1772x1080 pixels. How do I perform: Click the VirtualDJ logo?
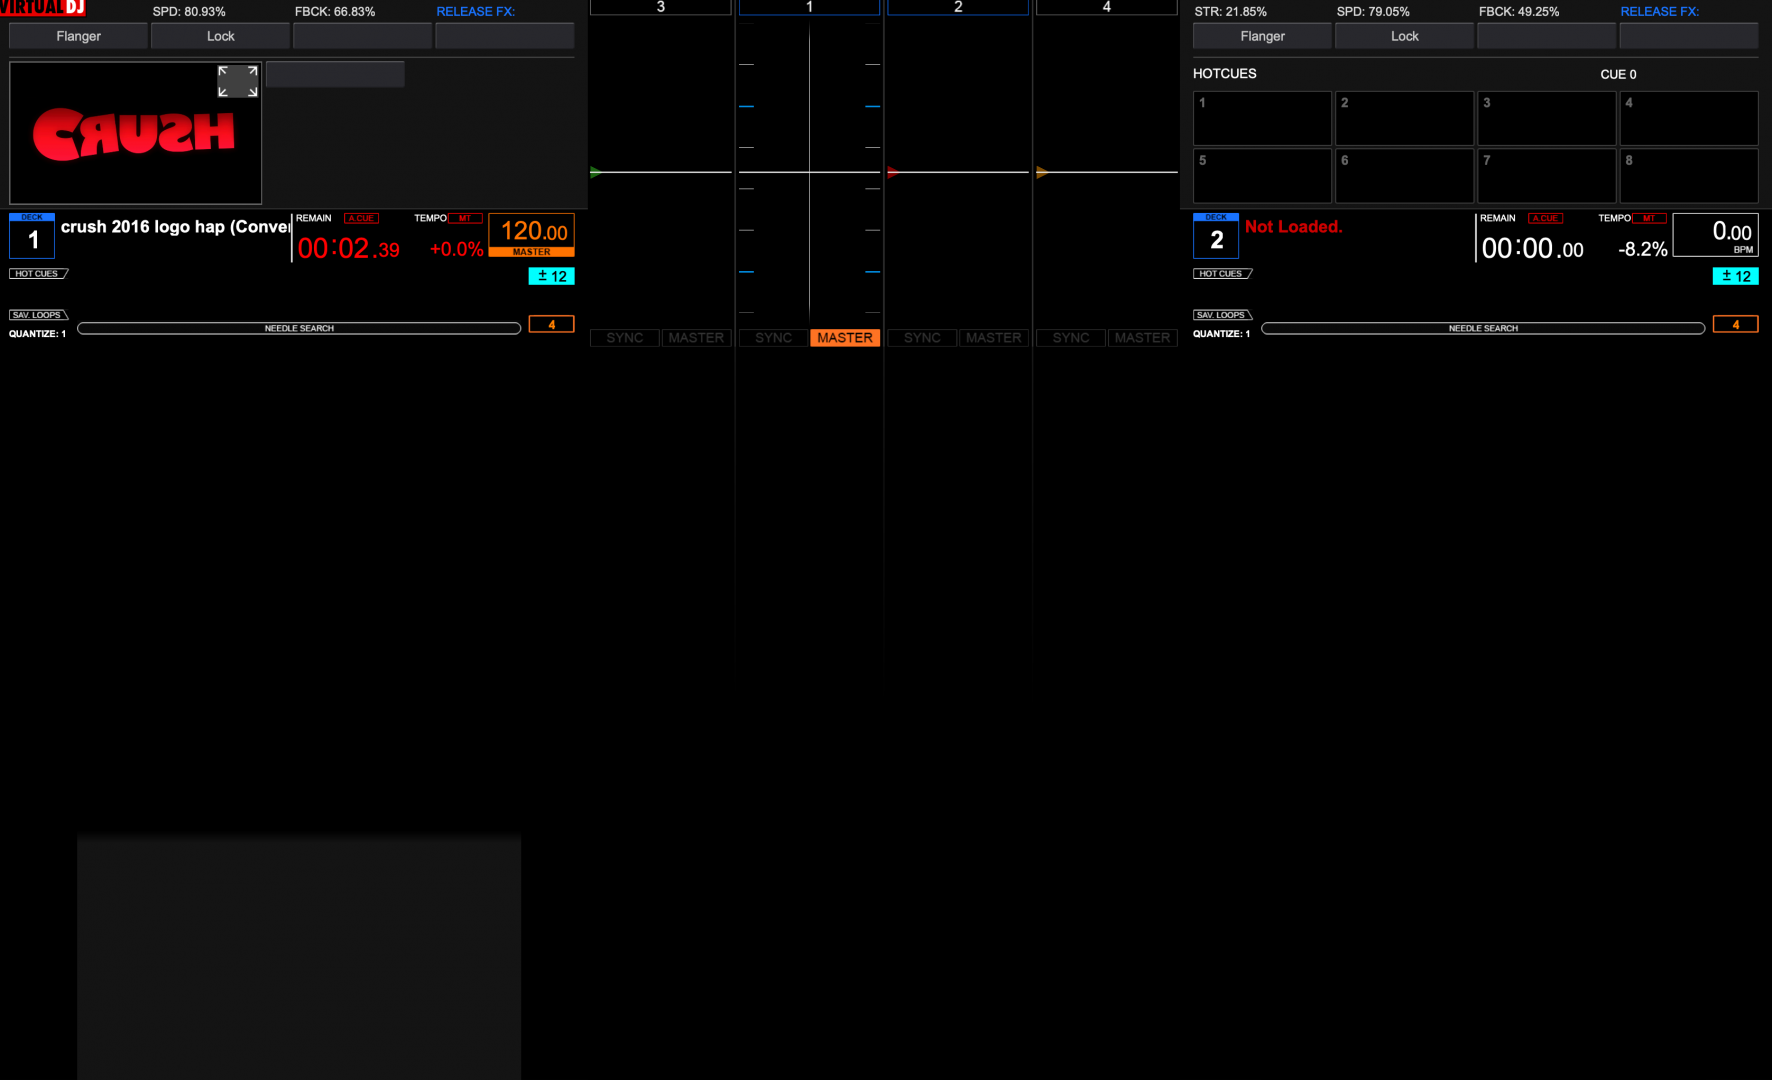point(43,6)
